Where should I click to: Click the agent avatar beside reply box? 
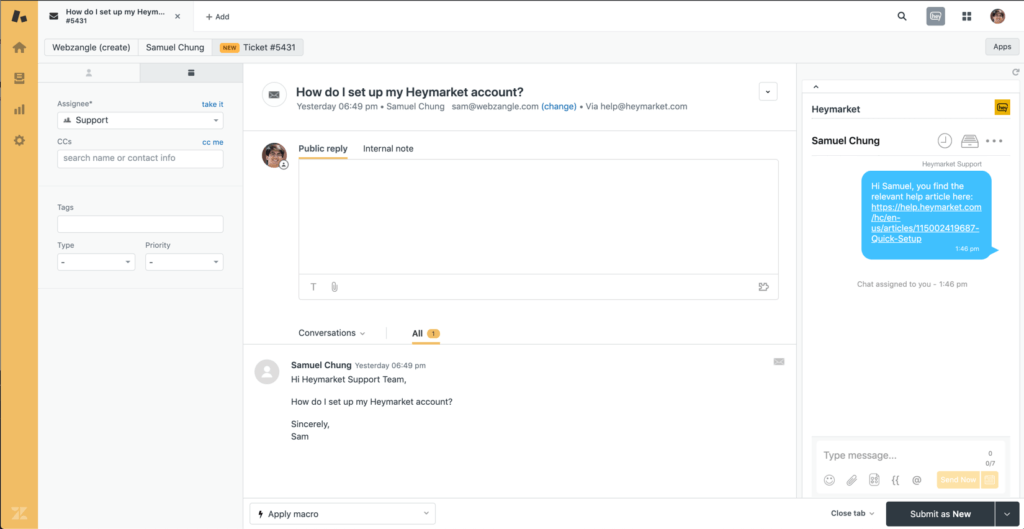coord(274,155)
